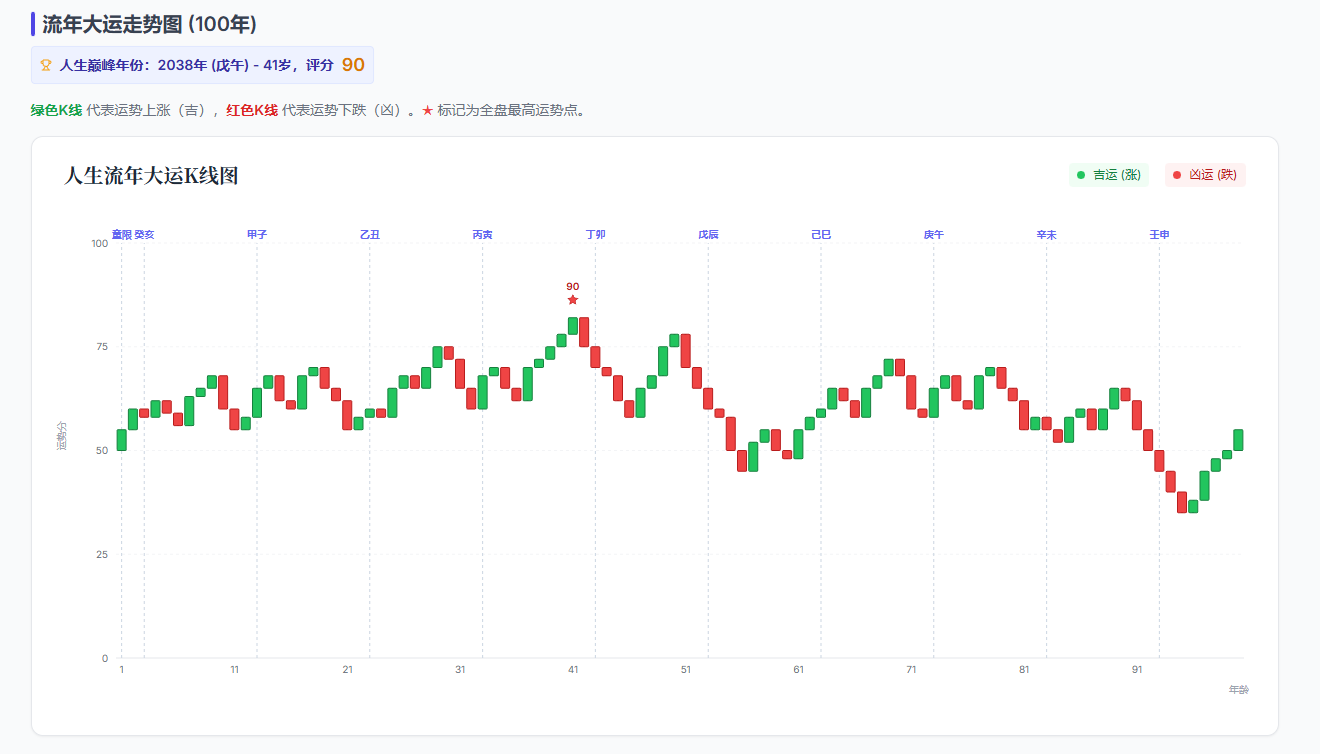Click the red star marker above the peak candle
1320x754 pixels.
click(573, 300)
